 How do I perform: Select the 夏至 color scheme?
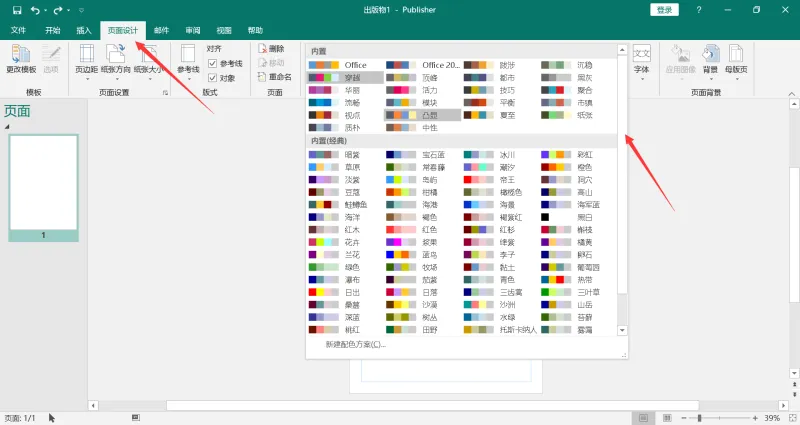[500, 115]
